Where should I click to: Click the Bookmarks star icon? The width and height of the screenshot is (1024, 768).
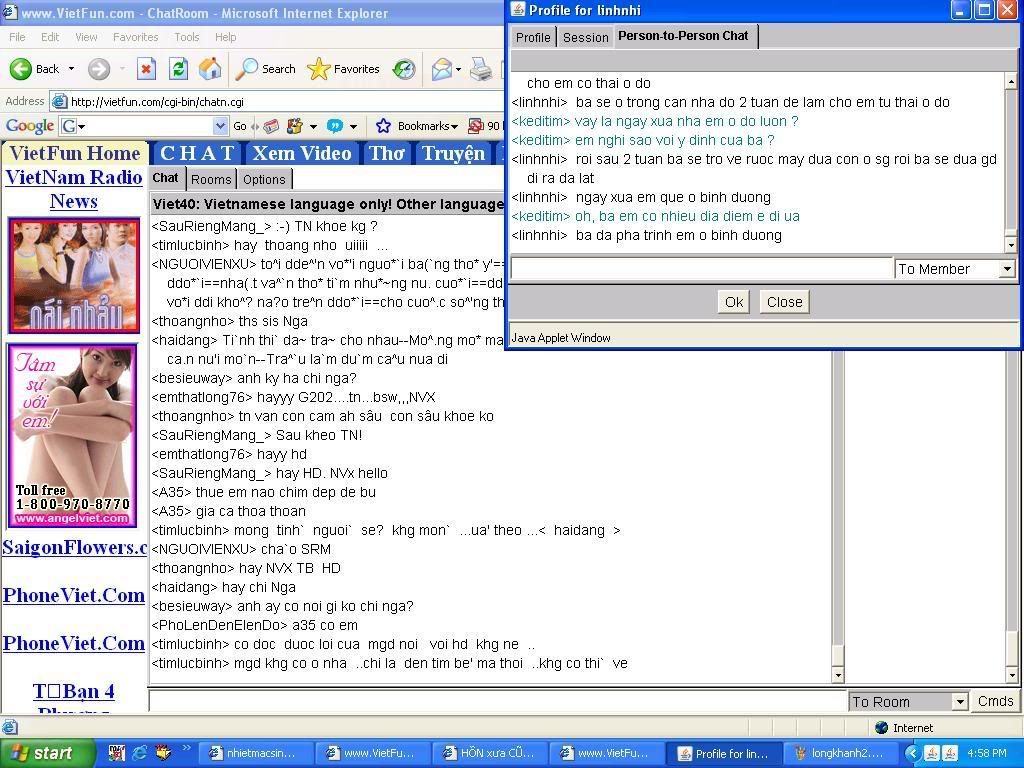[383, 125]
